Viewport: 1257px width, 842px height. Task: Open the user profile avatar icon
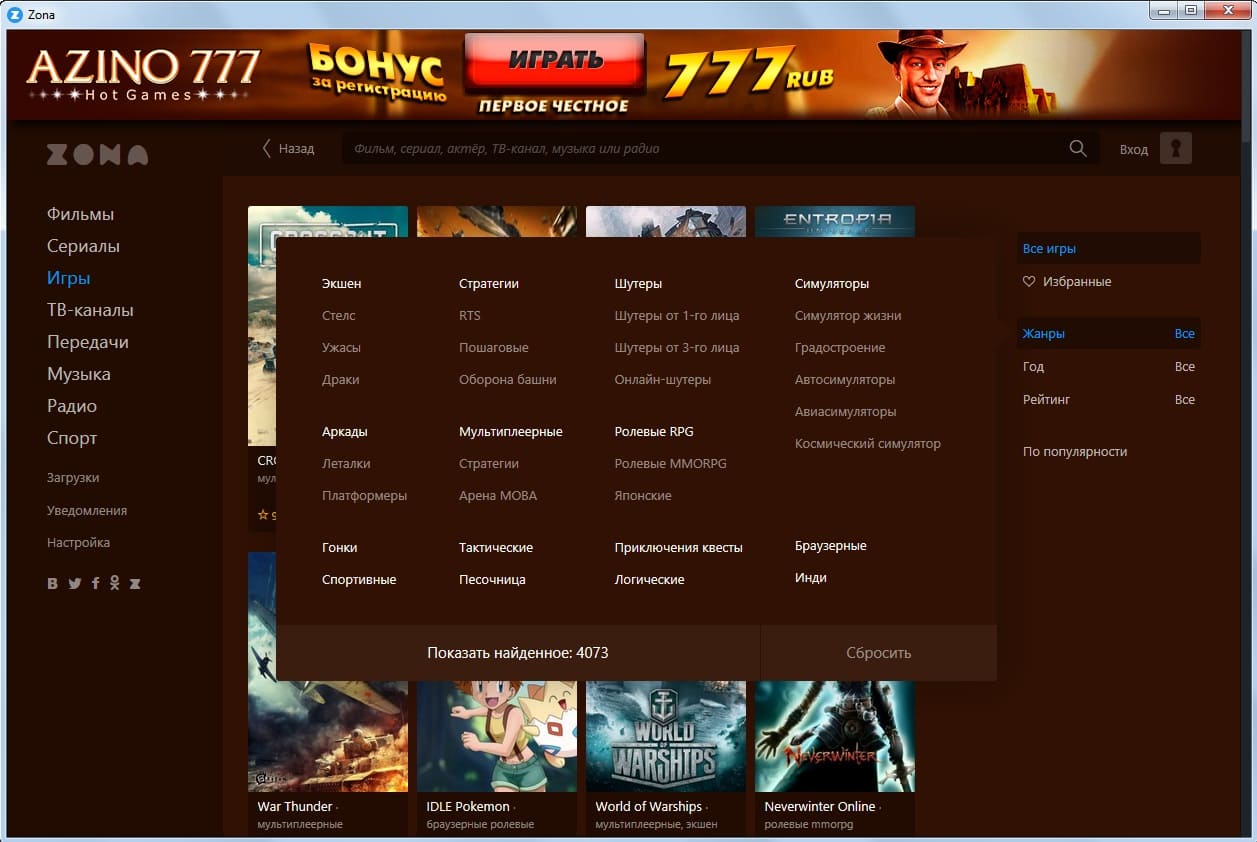pyautogui.click(x=1176, y=148)
